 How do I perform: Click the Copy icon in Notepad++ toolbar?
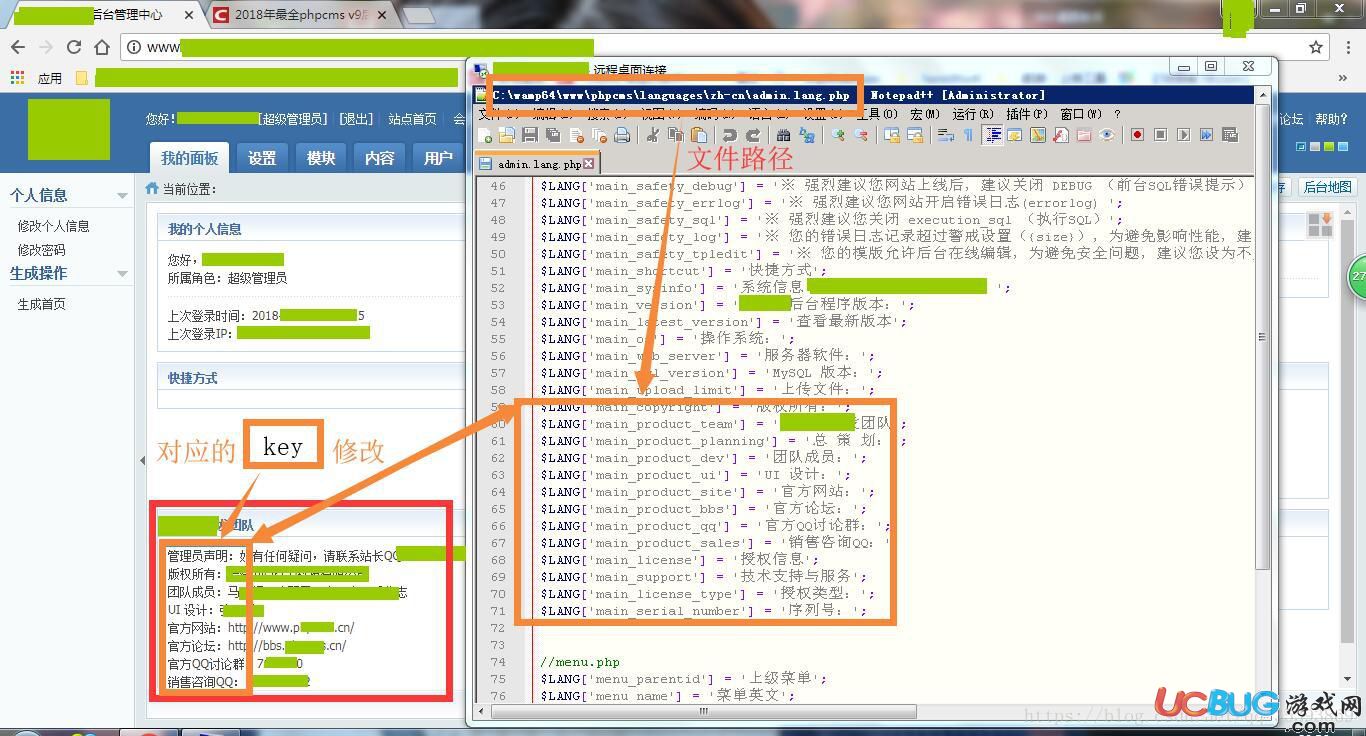click(675, 135)
